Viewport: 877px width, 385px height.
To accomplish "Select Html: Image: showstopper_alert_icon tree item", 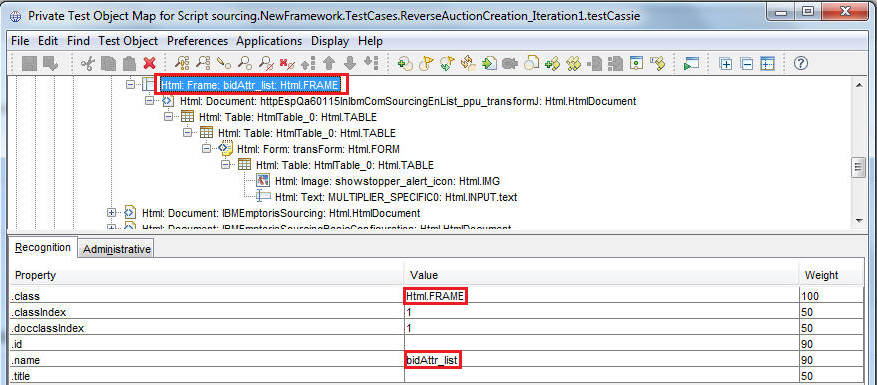I will pos(387,181).
